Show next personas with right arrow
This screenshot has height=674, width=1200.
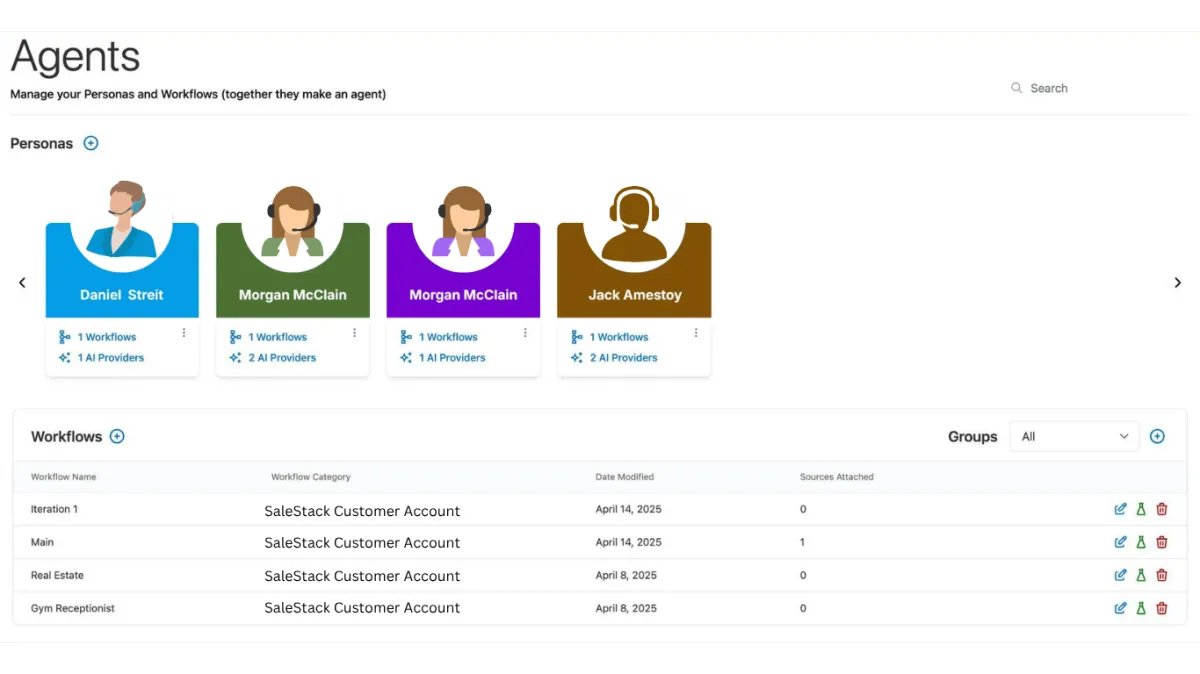click(1177, 283)
